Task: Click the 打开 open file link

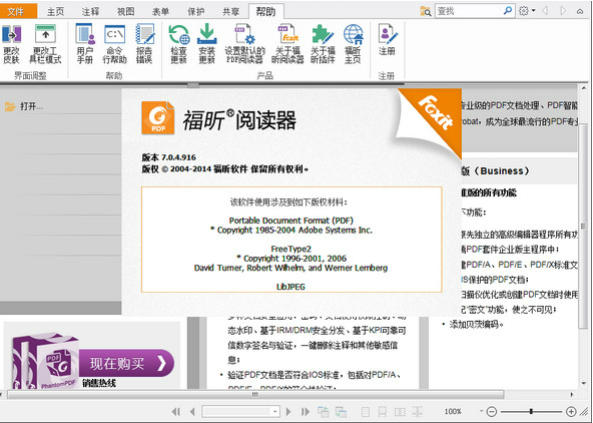Action: pyautogui.click(x=25, y=107)
